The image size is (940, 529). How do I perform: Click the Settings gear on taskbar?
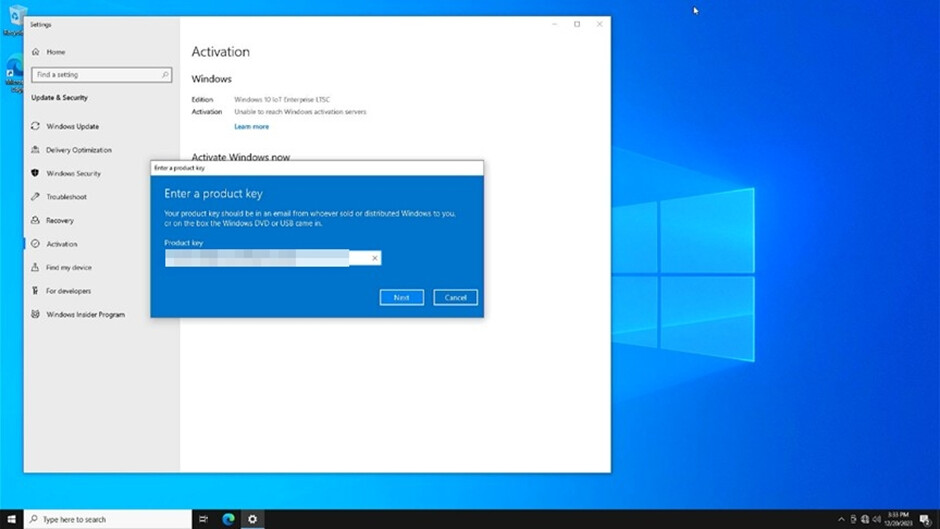[252, 519]
